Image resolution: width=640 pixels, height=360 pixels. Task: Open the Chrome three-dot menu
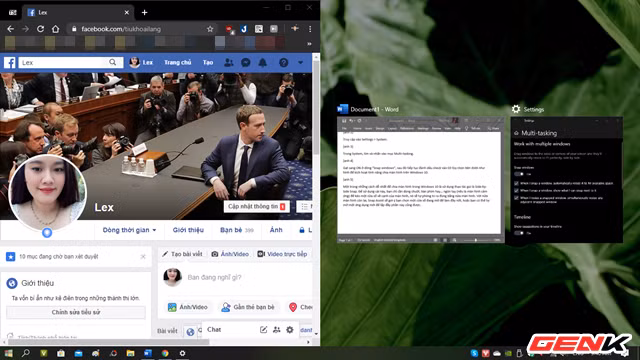(310, 29)
